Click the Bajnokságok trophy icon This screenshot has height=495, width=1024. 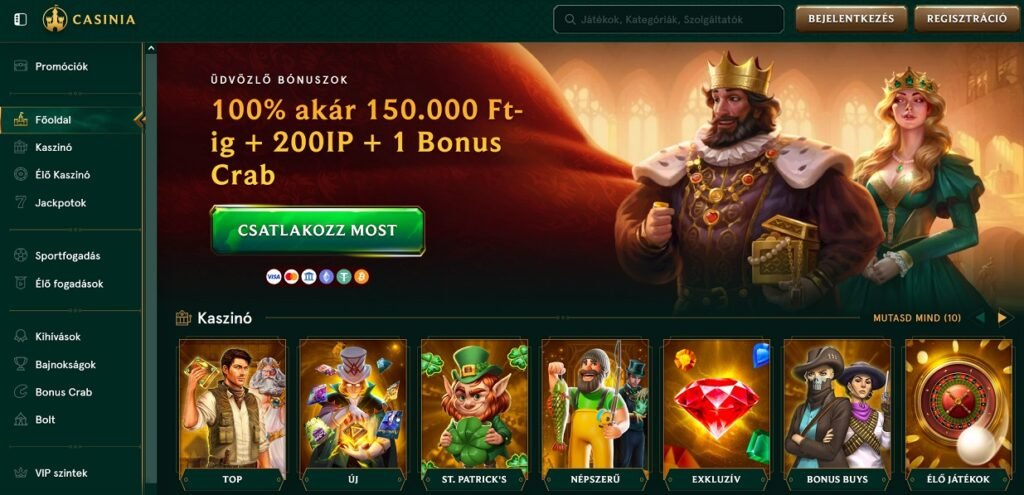click(x=21, y=364)
